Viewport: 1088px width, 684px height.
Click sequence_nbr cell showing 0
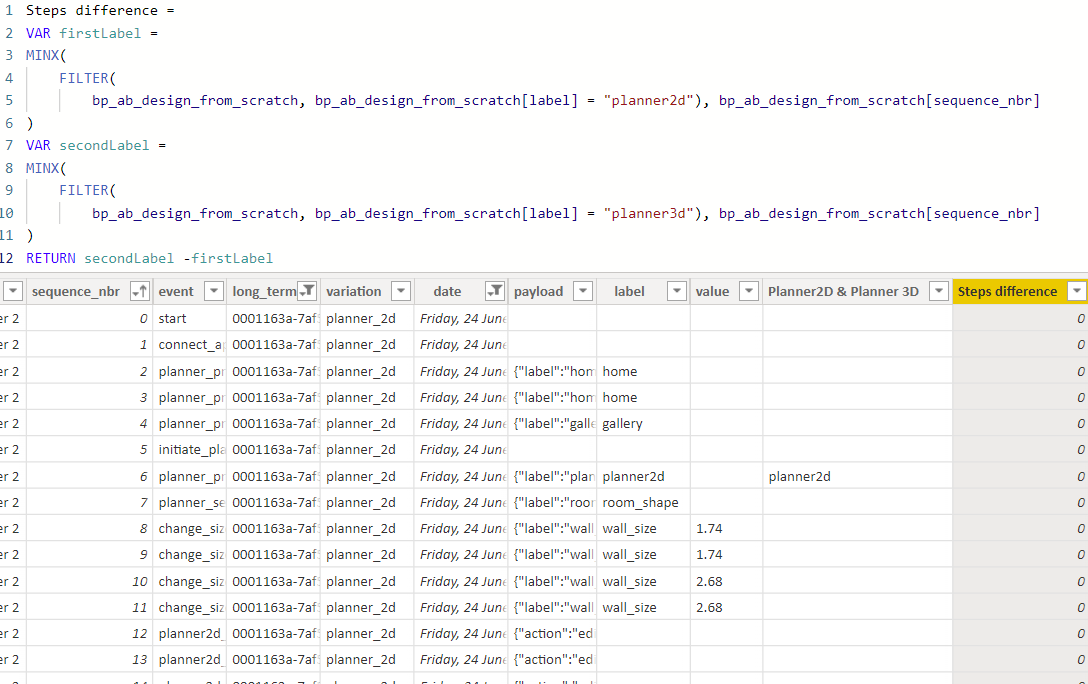coord(90,318)
